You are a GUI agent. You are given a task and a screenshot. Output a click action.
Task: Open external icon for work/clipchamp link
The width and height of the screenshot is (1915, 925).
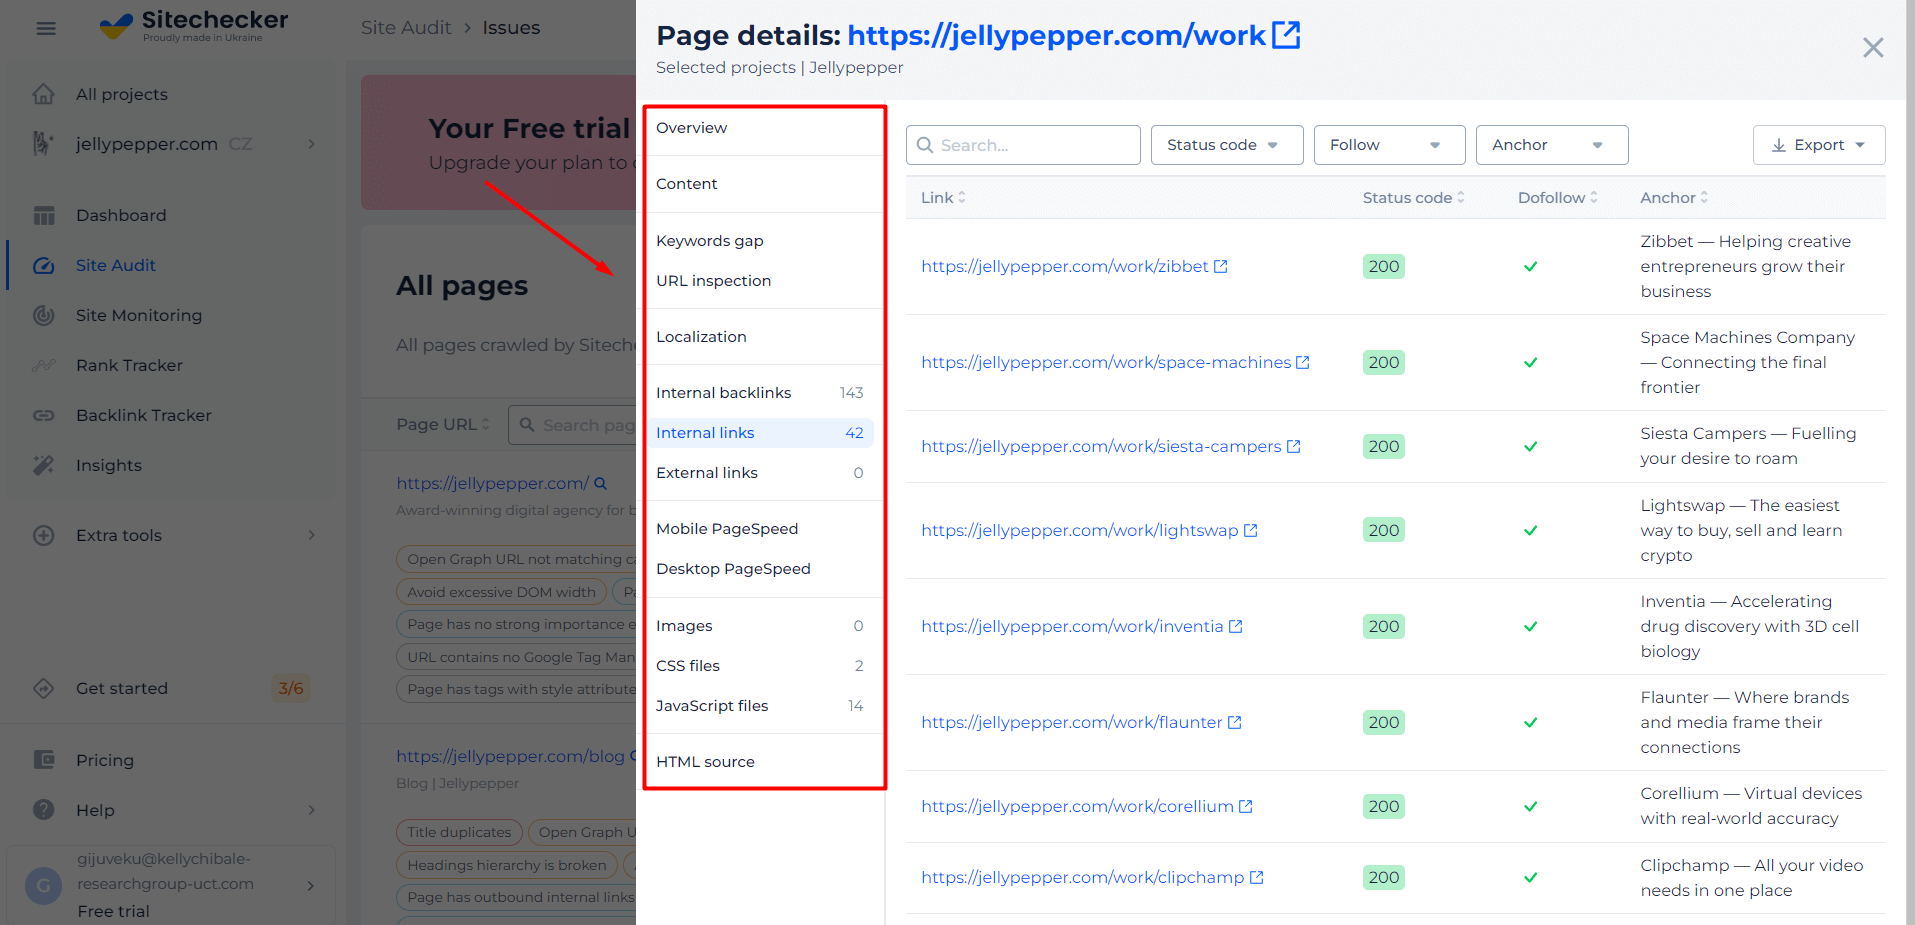(x=1257, y=877)
